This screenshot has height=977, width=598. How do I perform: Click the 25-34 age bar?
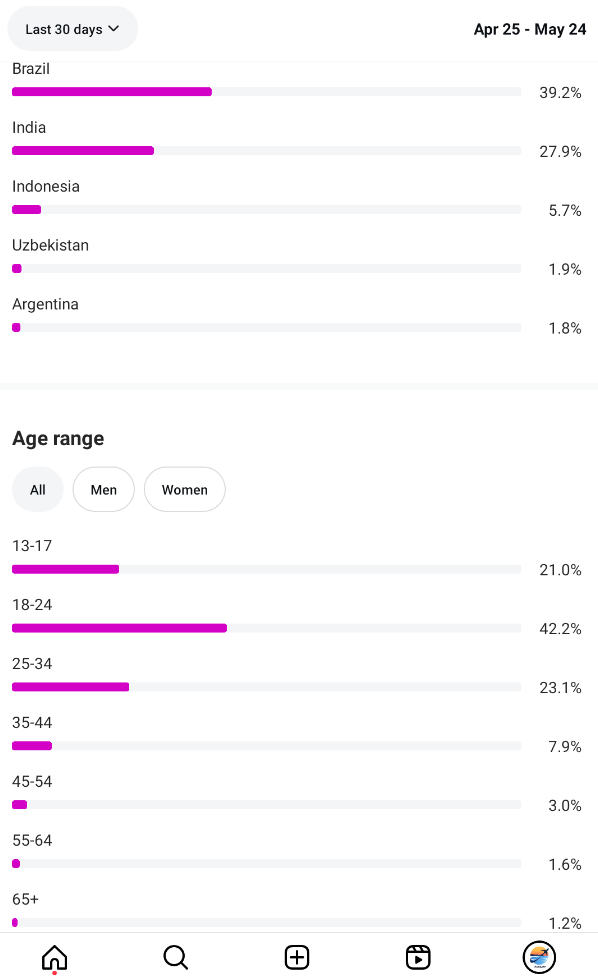coord(267,687)
